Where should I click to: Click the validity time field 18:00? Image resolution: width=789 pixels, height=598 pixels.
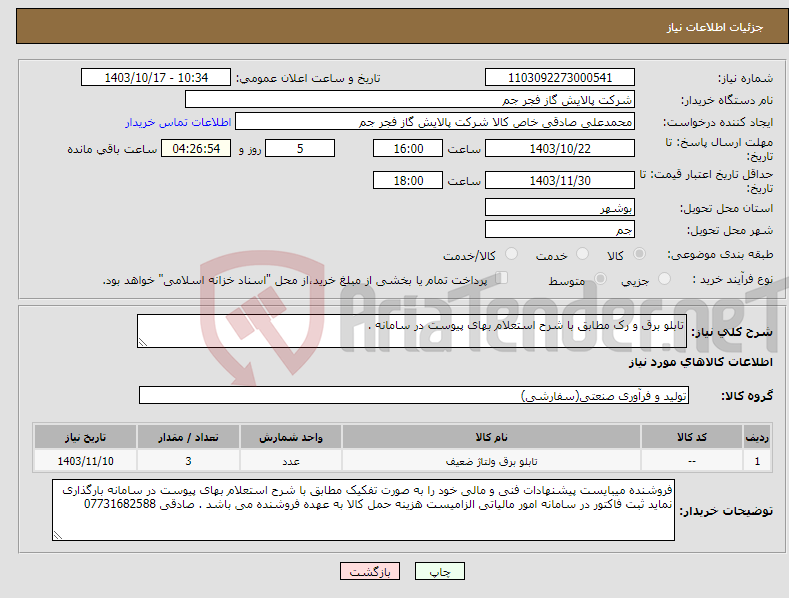(x=408, y=180)
